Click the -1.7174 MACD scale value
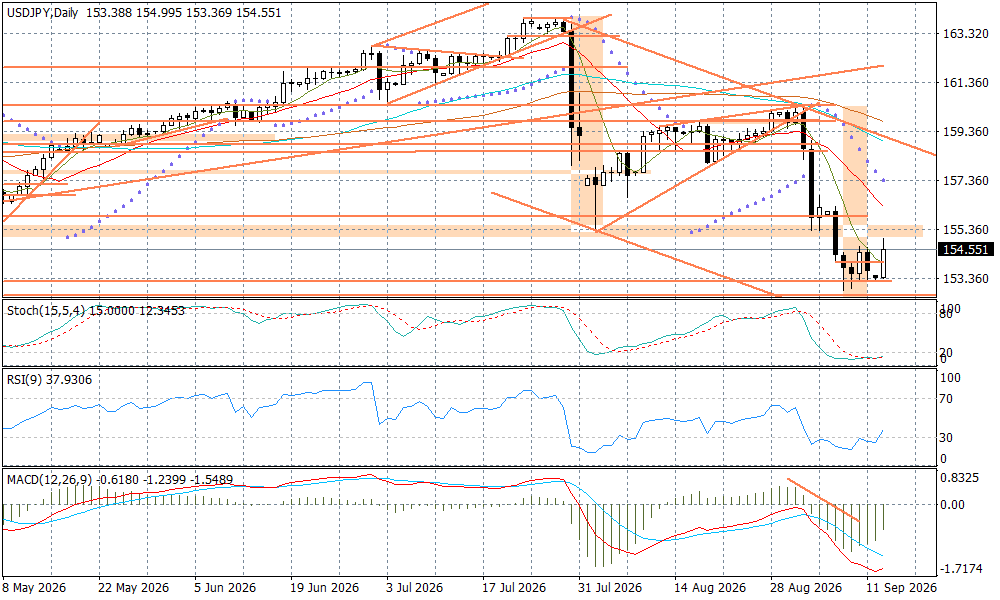Screen dimensions: 1000x600 [964, 567]
